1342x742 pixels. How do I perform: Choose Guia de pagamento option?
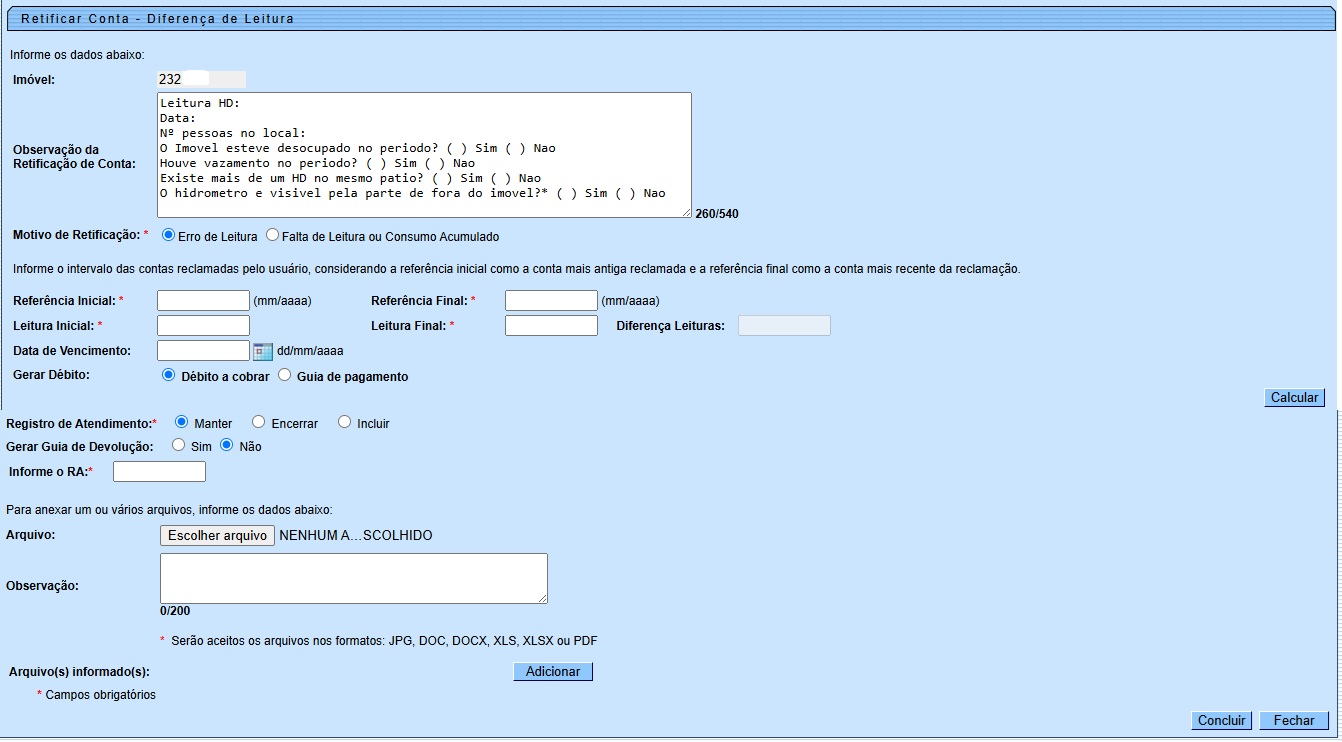[284, 376]
